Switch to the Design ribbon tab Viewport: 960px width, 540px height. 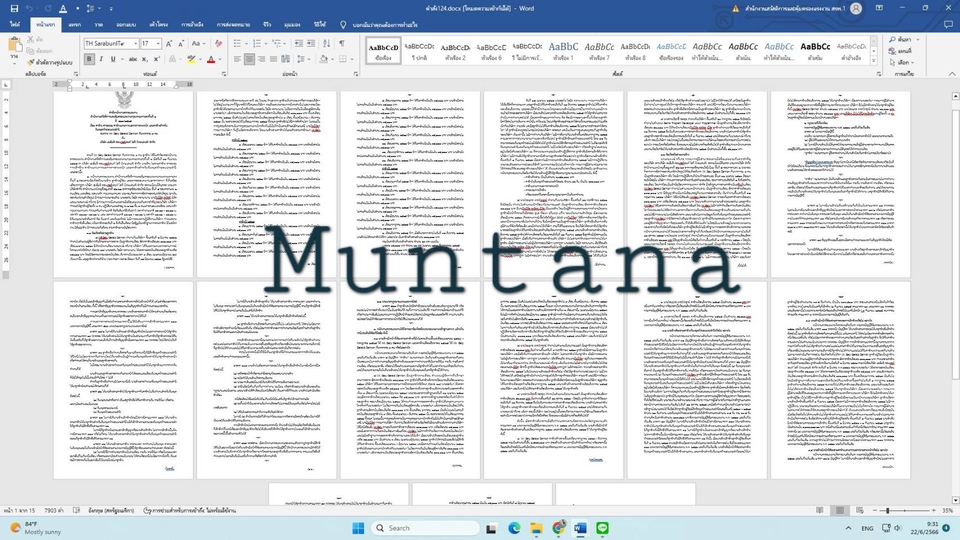[126, 25]
